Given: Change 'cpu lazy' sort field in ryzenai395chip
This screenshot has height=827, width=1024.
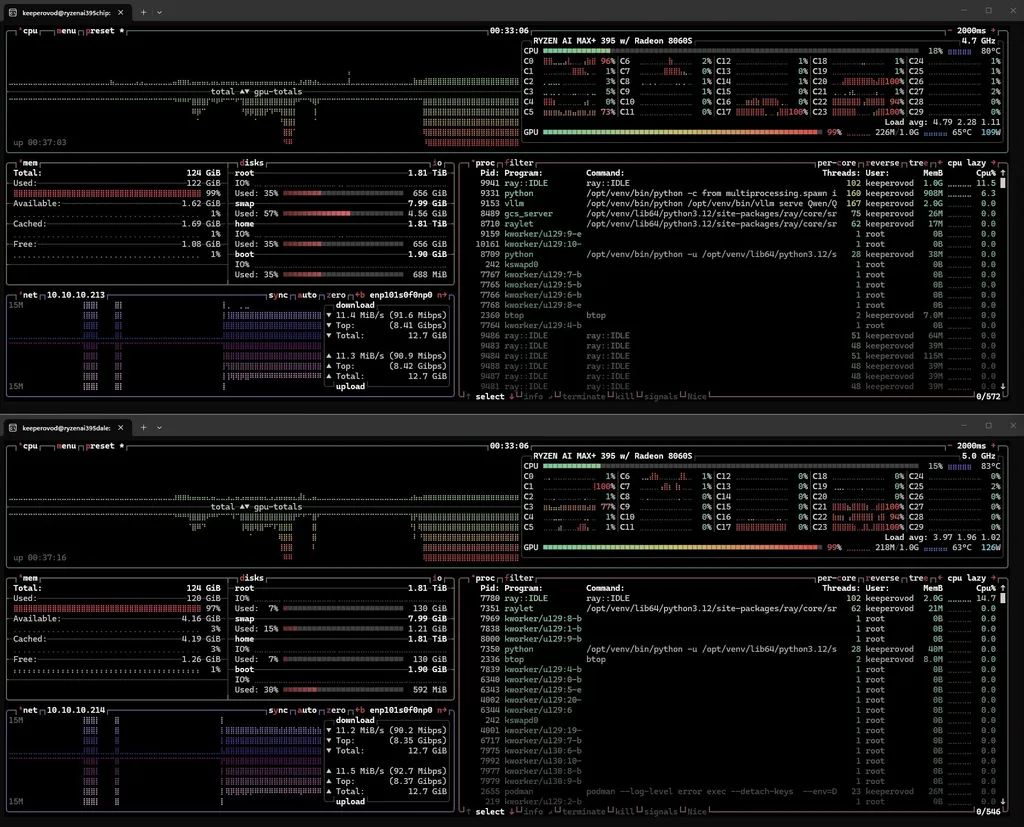Looking at the screenshot, I should pyautogui.click(x=967, y=163).
